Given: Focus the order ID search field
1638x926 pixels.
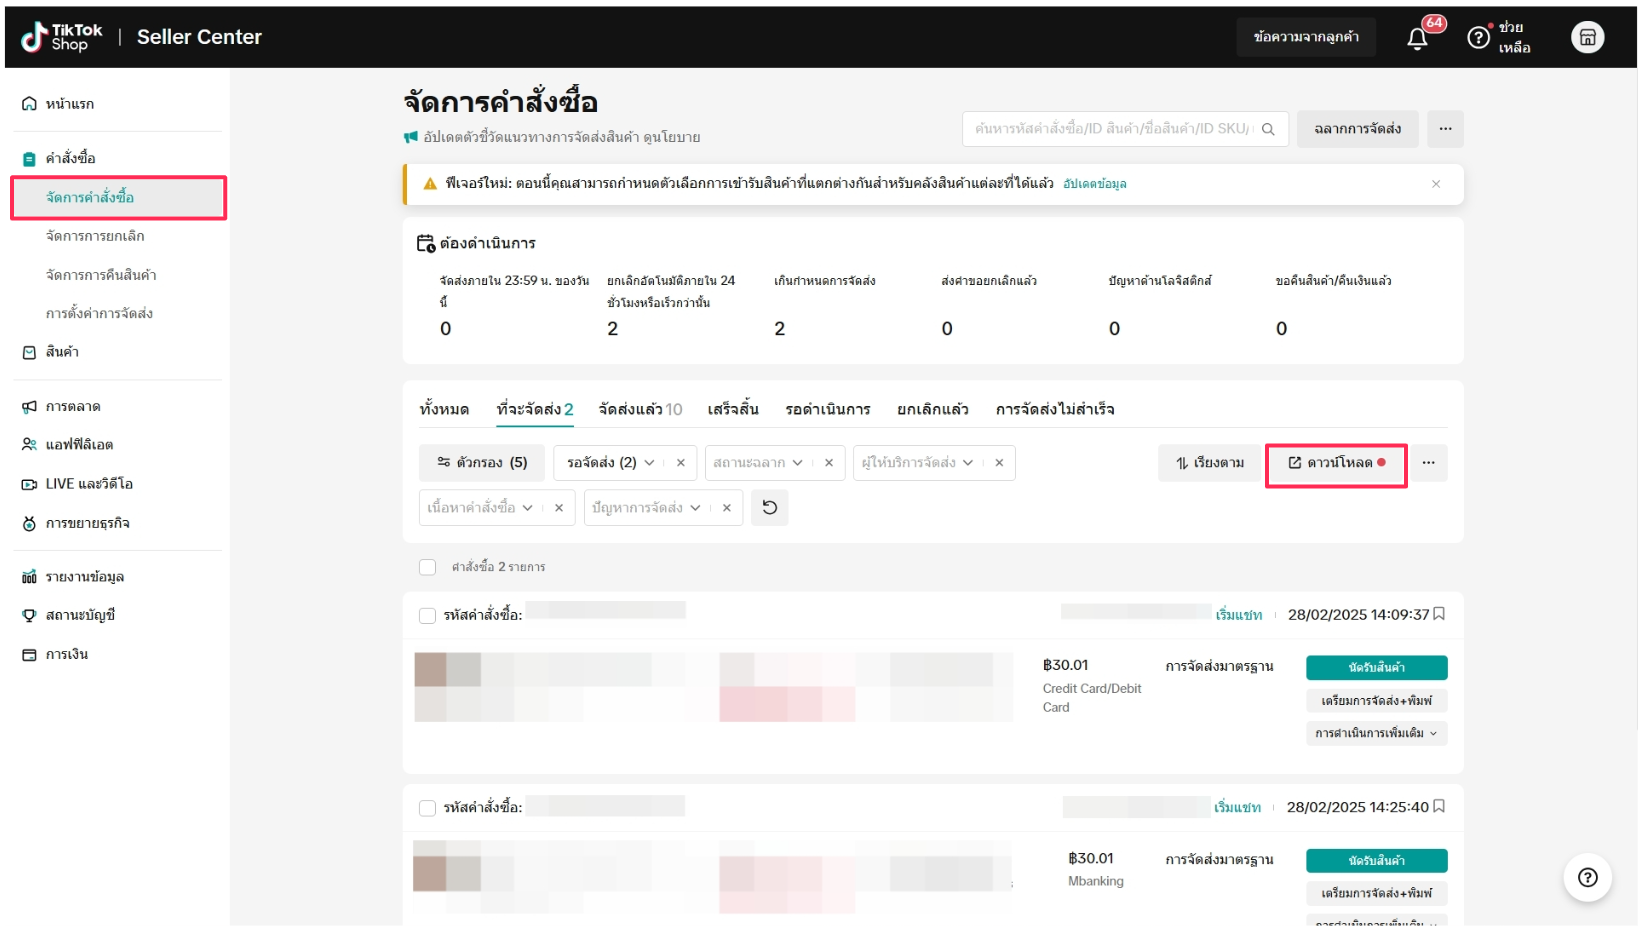Looking at the screenshot, I should (1125, 129).
